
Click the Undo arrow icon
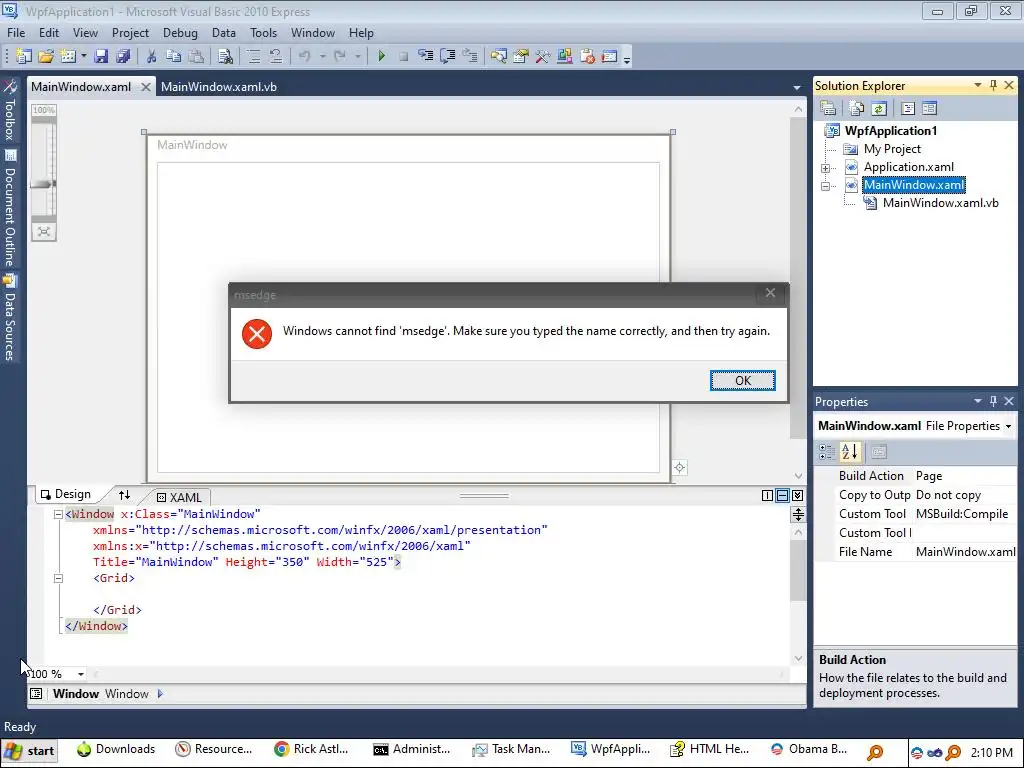pos(304,56)
